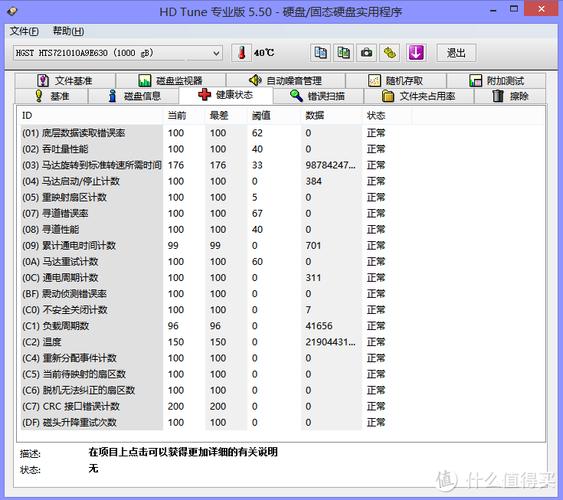Viewport: 563px width, 500px height.
Task: Select row (02) 吞吐量性能
Action: click(215, 149)
